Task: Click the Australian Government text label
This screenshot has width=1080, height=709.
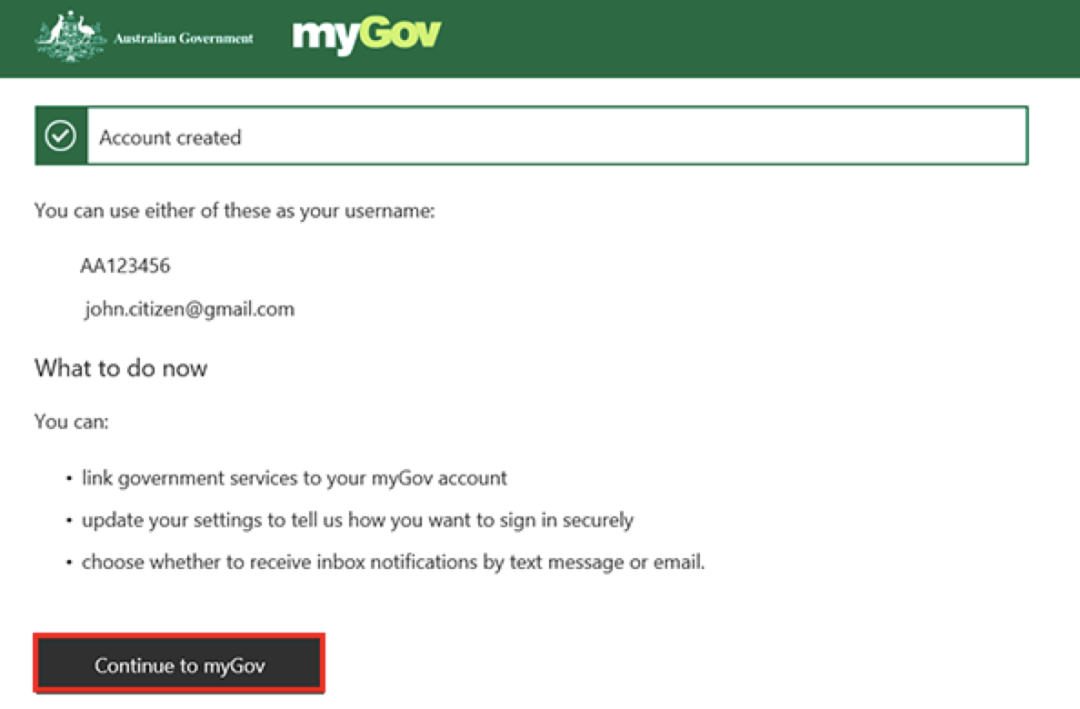Action: coord(183,39)
